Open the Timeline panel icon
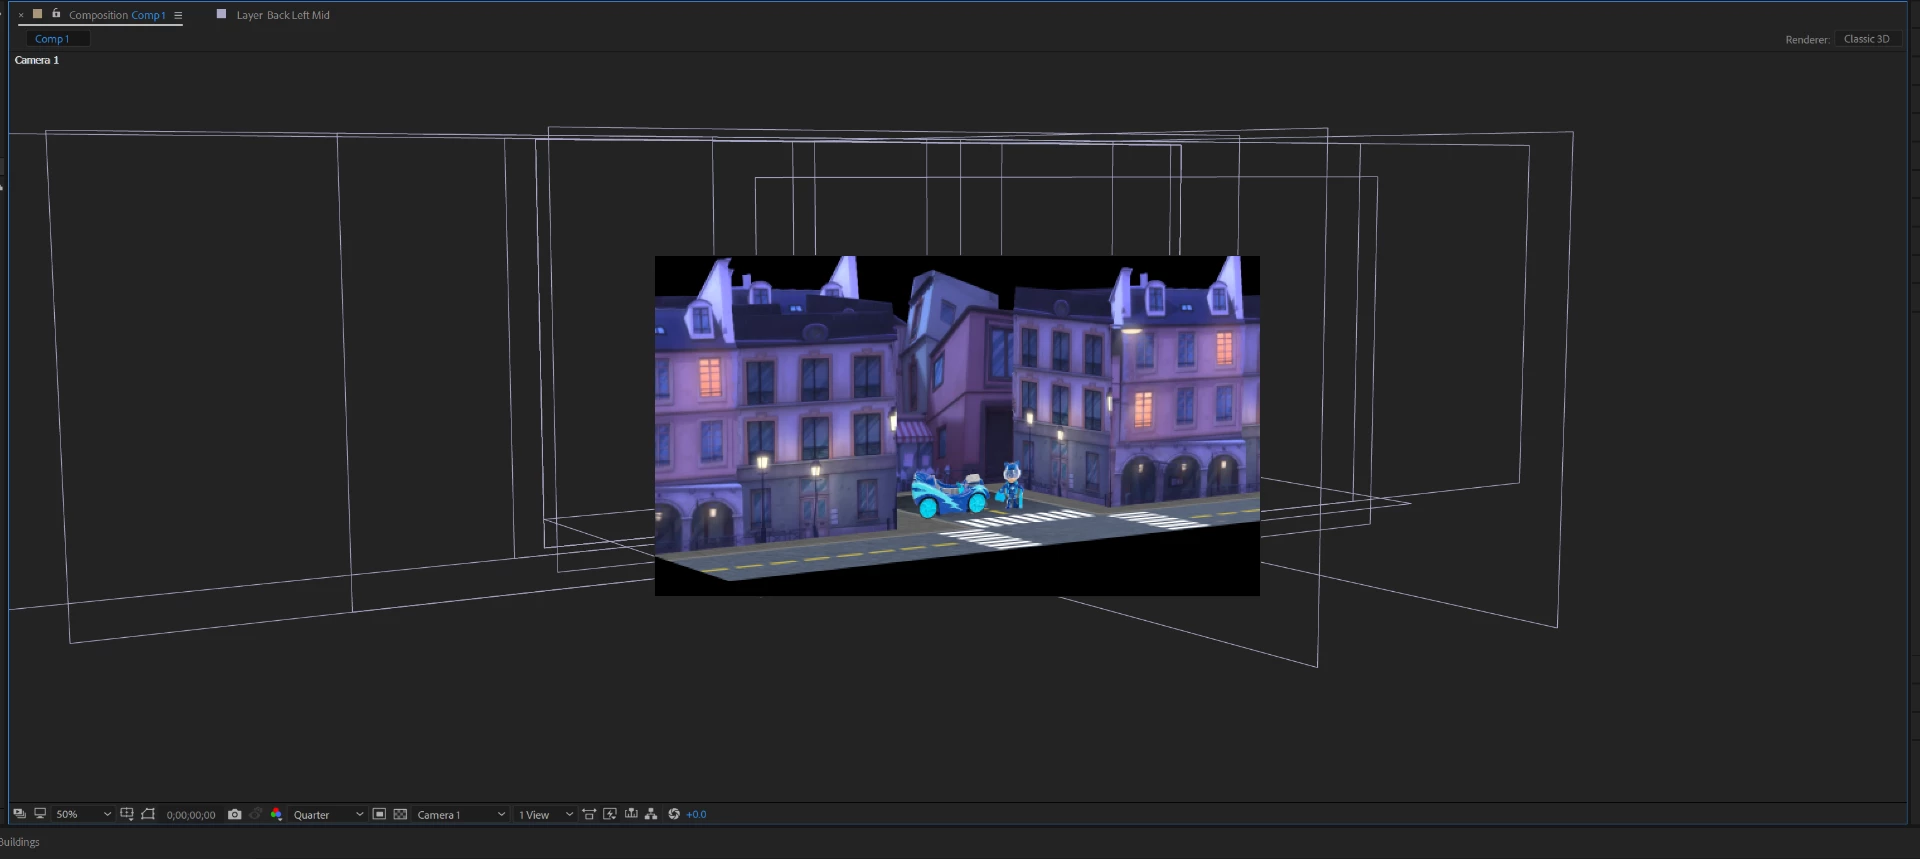 point(631,814)
